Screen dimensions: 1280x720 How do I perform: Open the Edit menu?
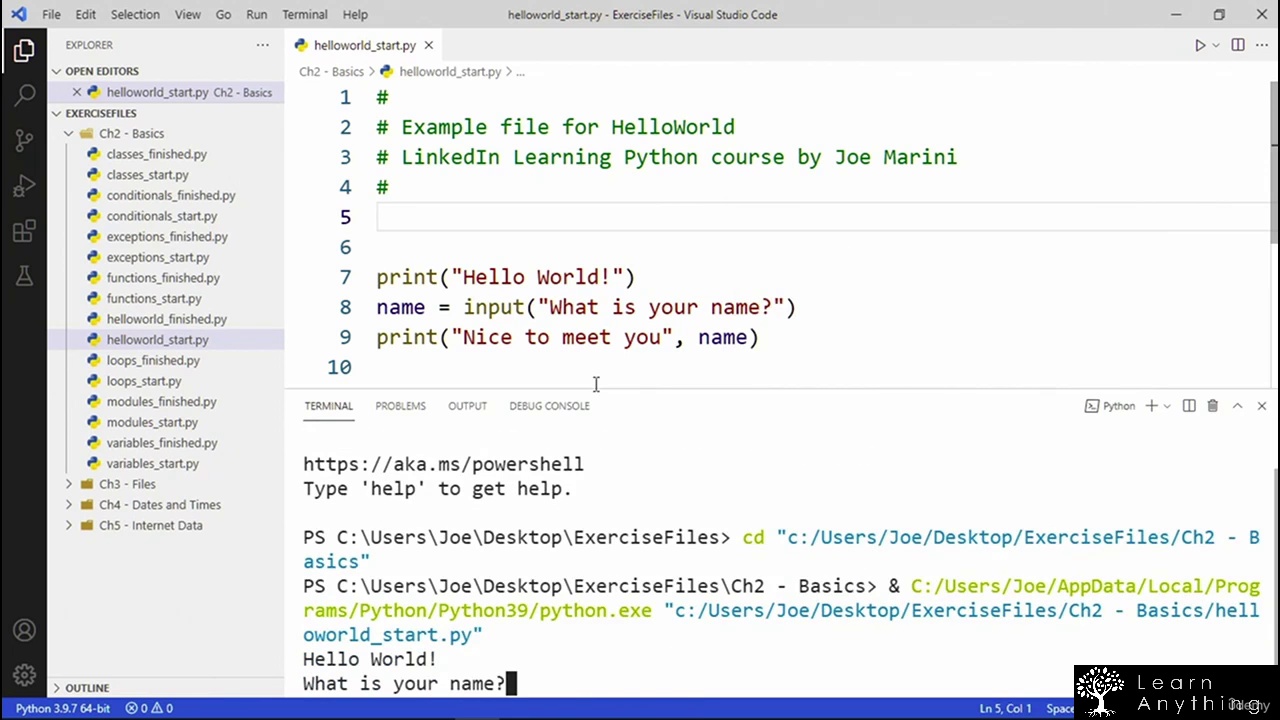click(x=86, y=14)
